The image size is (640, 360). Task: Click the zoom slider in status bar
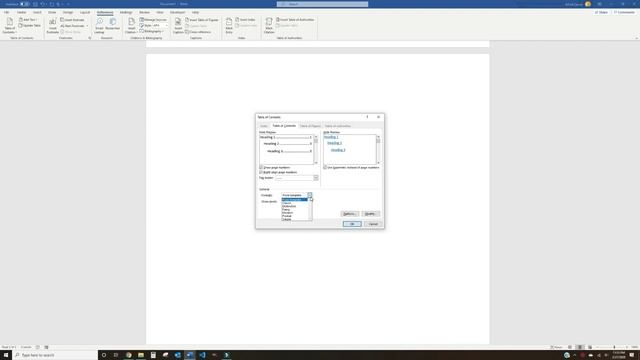coord(614,347)
